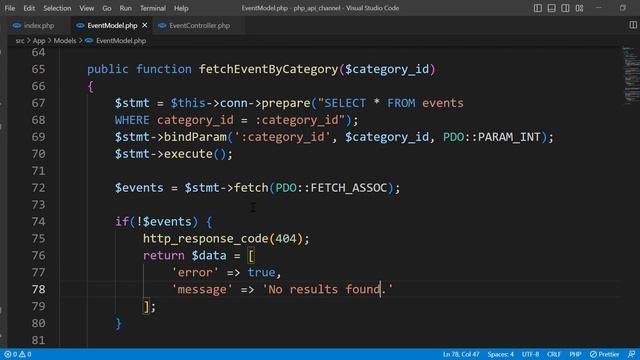Click the 'message' array key
Viewport: 640px width, 360px height.
(x=202, y=289)
